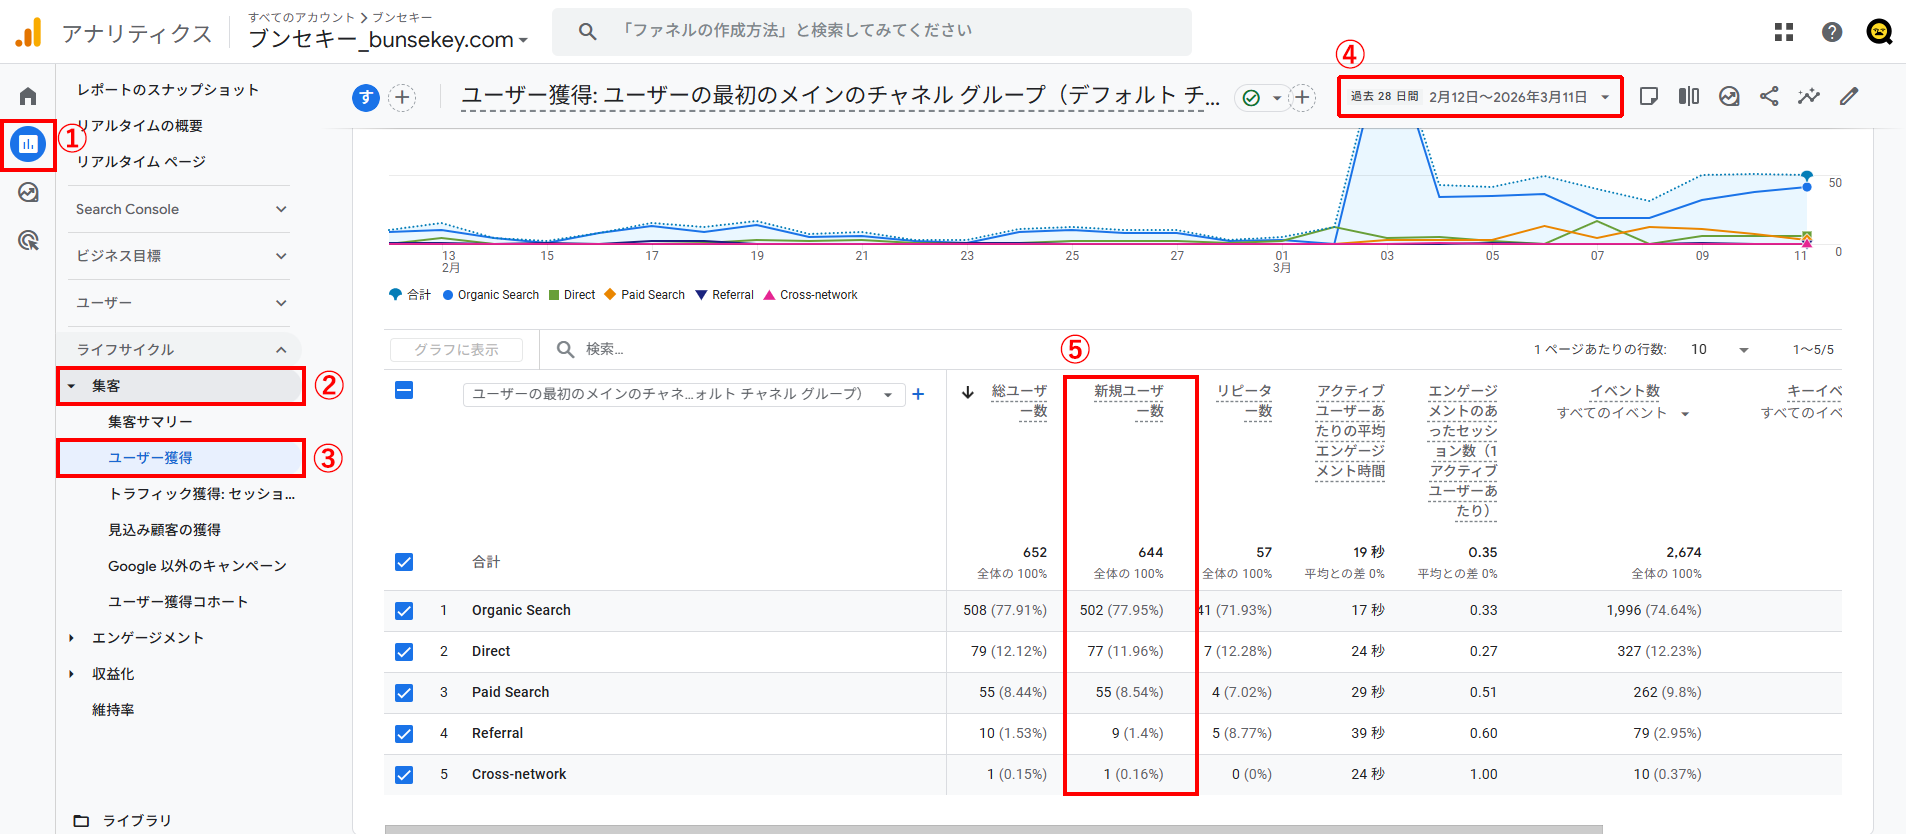Uncheck the Referral row checkbox
This screenshot has width=1906, height=834.
[x=404, y=734]
